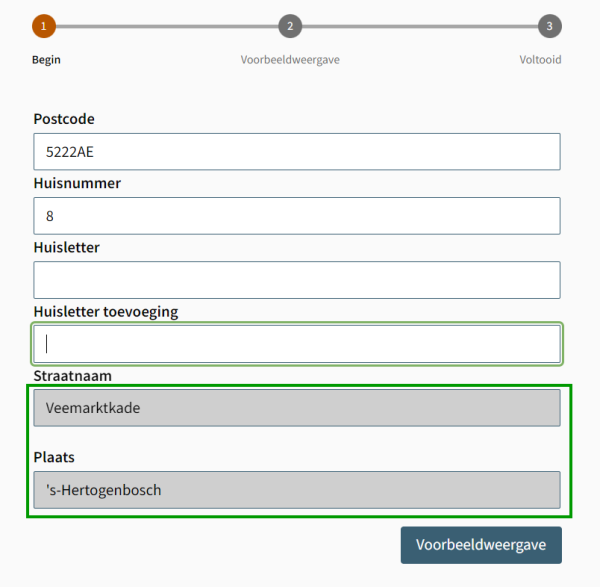This screenshot has height=587, width=600.
Task: Click the Huisletter field label
Action: coord(67,247)
